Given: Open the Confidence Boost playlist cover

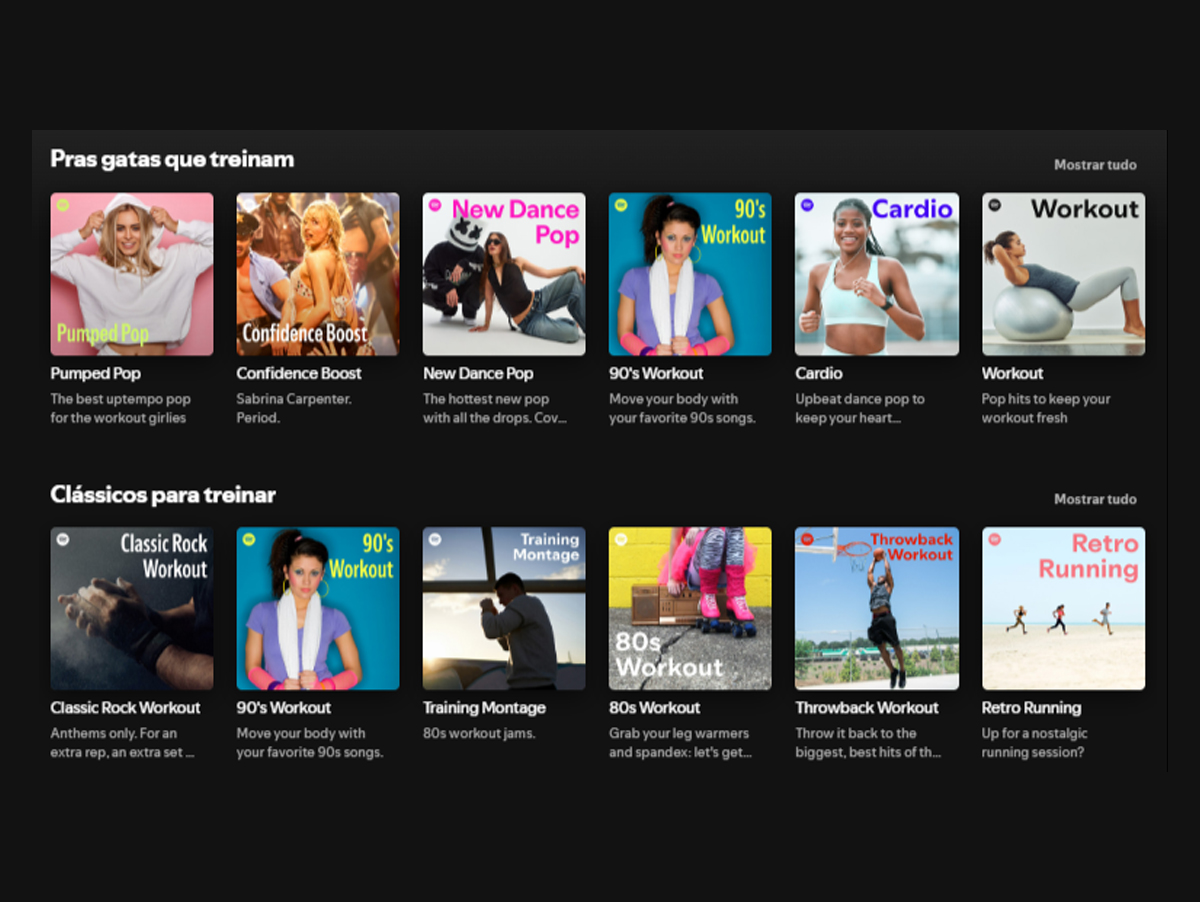Looking at the screenshot, I should point(317,273).
